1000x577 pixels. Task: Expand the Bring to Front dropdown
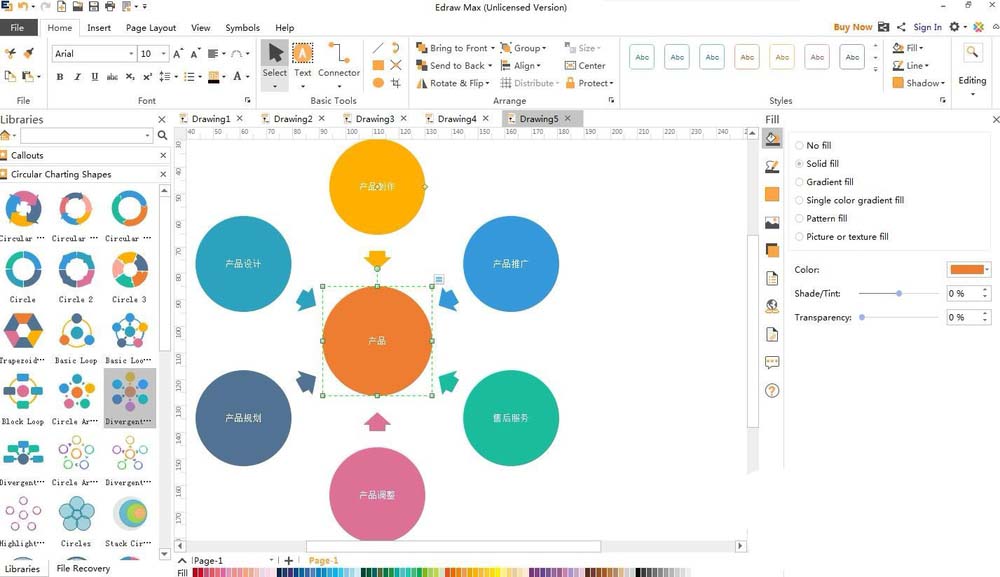click(493, 48)
